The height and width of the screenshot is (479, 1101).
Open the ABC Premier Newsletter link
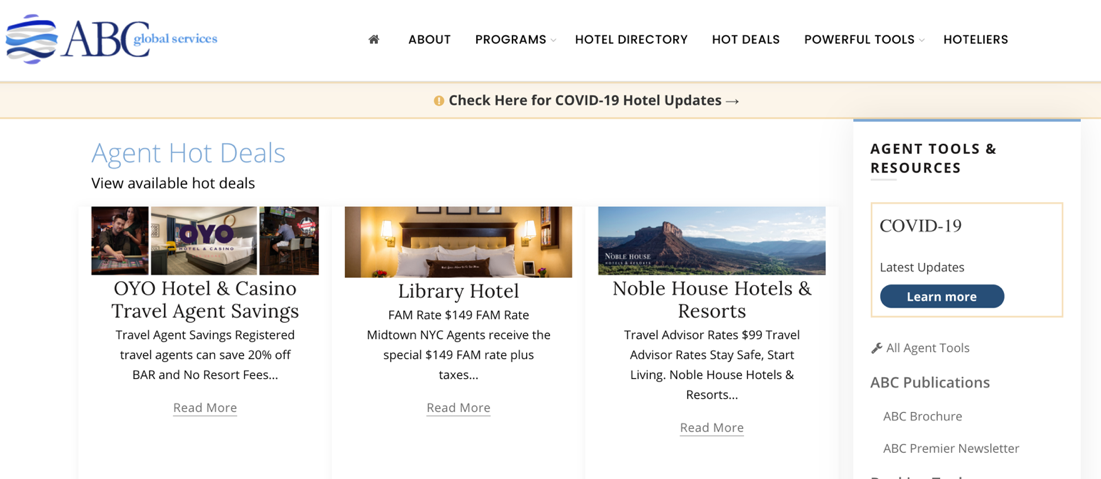(x=950, y=449)
